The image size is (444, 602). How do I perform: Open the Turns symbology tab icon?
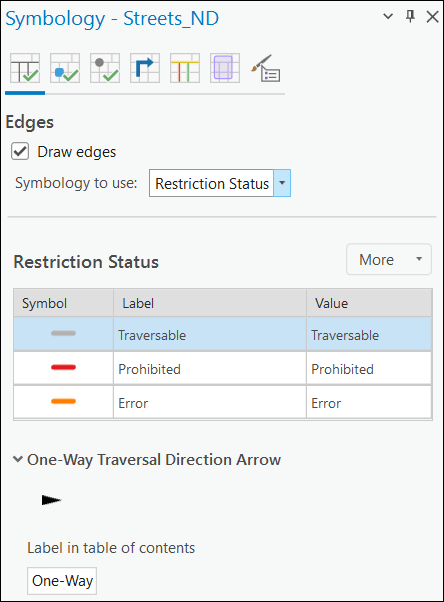[145, 68]
